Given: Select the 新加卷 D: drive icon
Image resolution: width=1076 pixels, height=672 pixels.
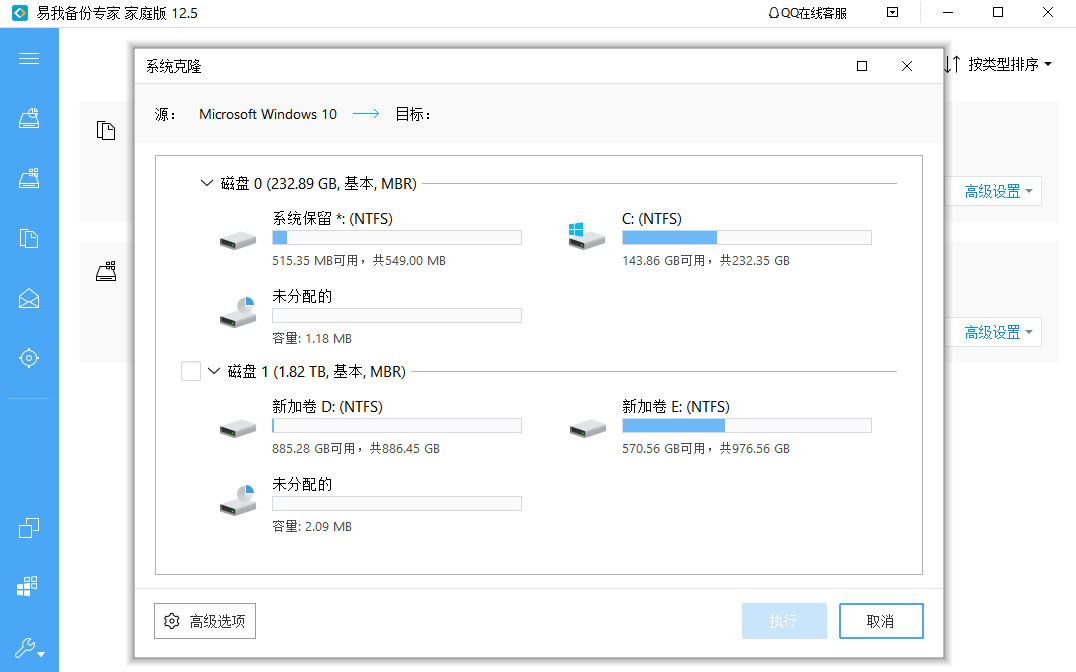Looking at the screenshot, I should tap(237, 425).
